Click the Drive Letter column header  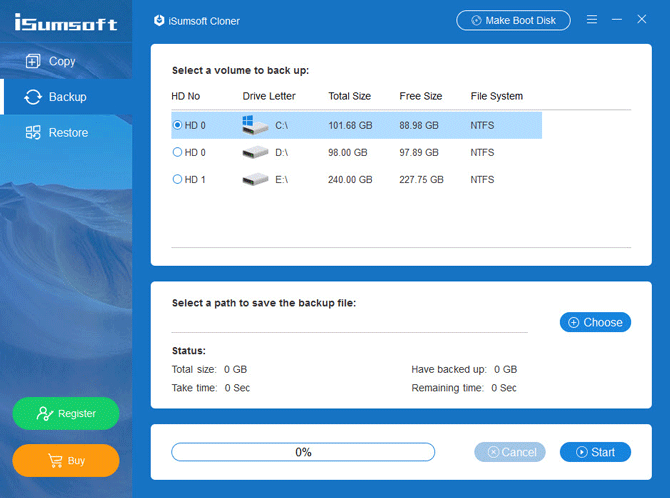coord(269,96)
